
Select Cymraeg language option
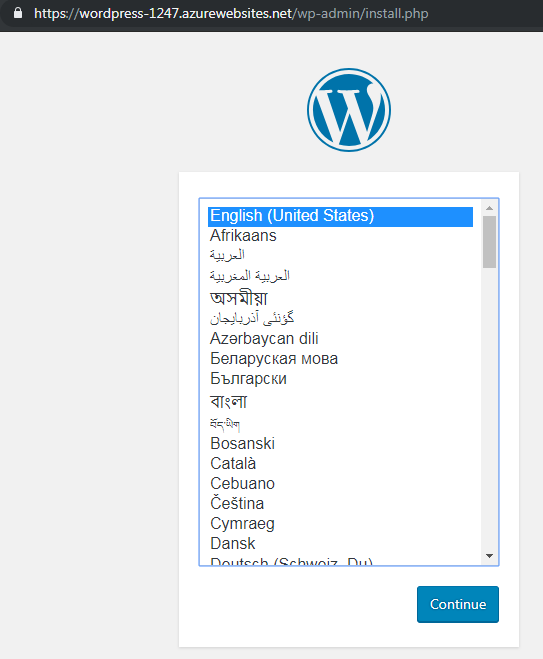click(x=340, y=524)
